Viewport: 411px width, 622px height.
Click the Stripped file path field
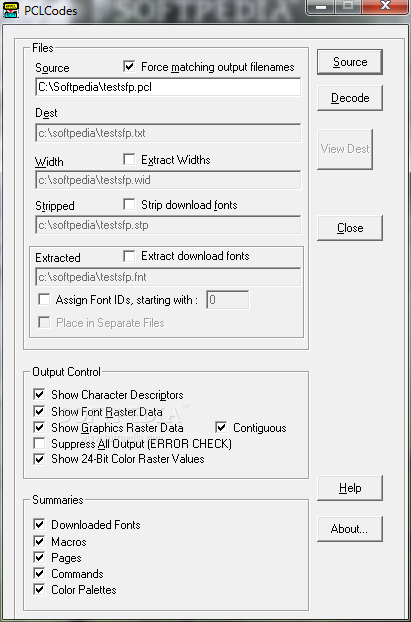click(x=168, y=225)
